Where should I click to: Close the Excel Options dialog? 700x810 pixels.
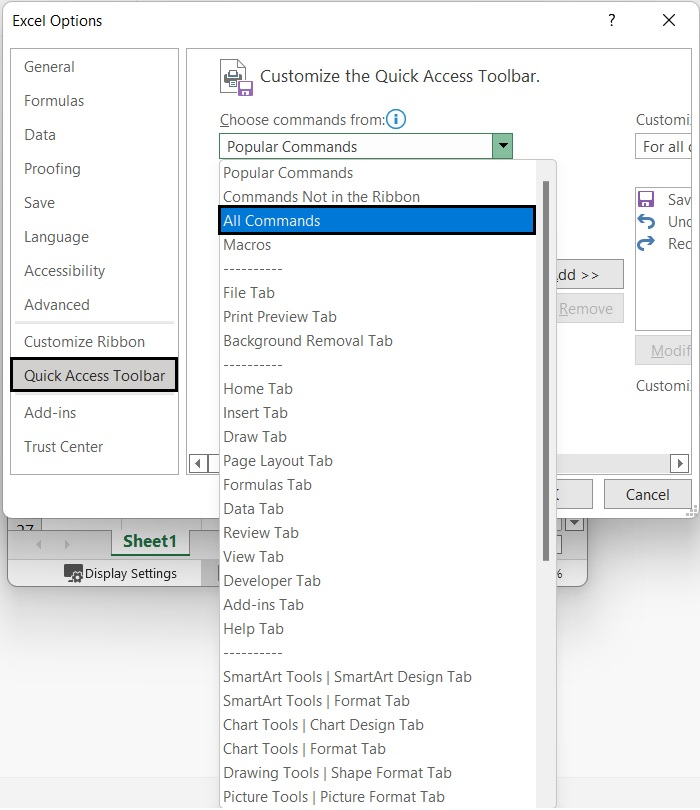669,21
